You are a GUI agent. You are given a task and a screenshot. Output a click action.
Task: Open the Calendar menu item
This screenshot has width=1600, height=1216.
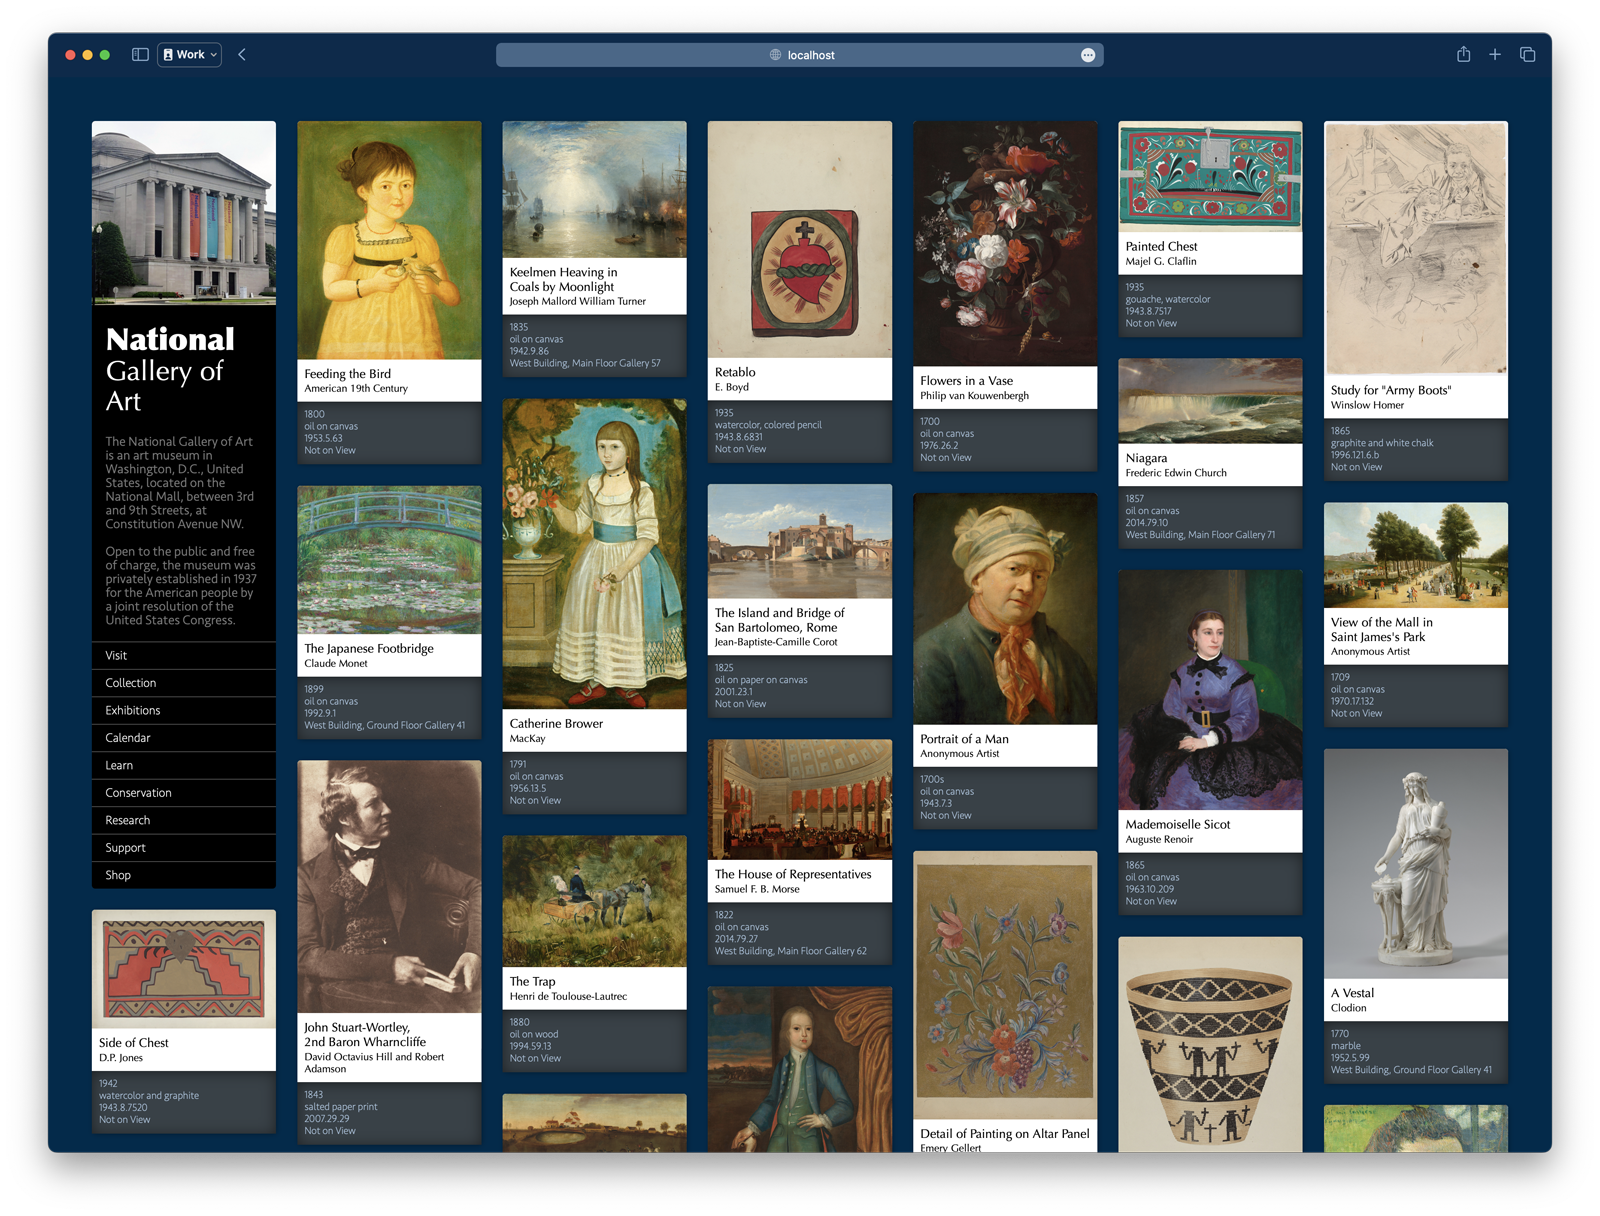pyautogui.click(x=184, y=738)
